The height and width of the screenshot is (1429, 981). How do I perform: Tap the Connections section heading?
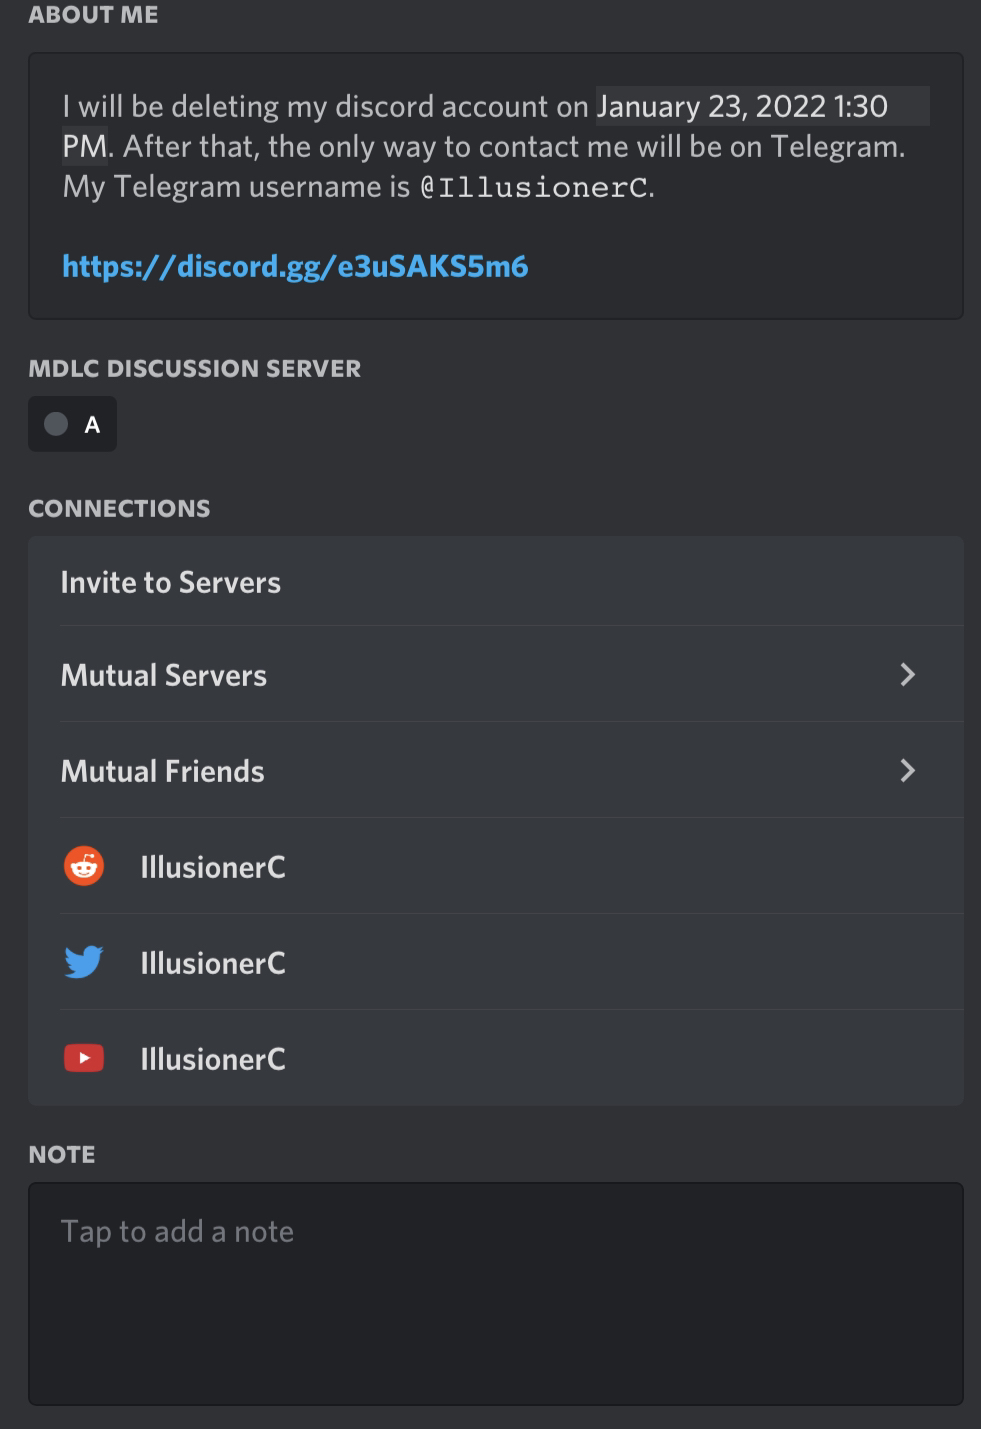pyautogui.click(x=119, y=508)
